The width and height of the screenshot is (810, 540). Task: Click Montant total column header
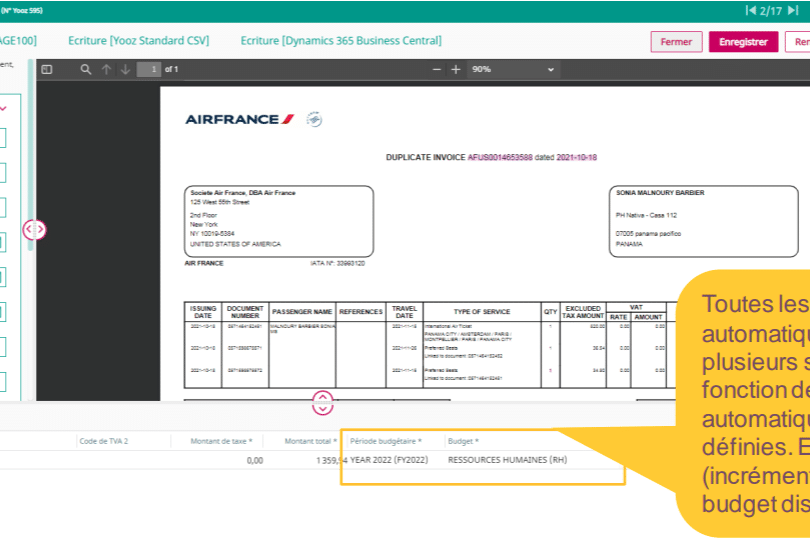coord(310,441)
